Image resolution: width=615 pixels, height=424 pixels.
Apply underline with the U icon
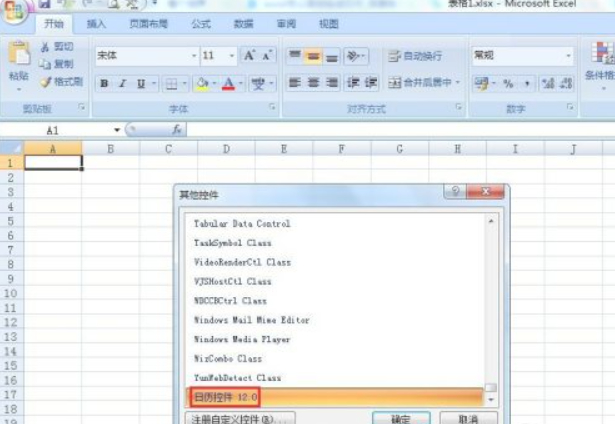pos(140,83)
